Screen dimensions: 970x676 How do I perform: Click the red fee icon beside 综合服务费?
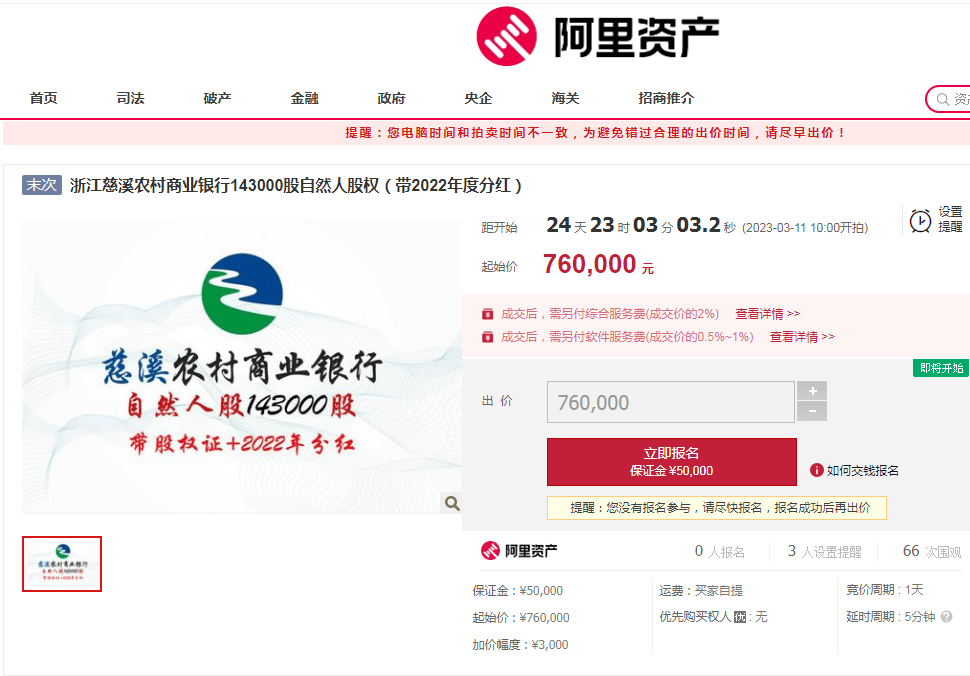pyautogui.click(x=487, y=314)
